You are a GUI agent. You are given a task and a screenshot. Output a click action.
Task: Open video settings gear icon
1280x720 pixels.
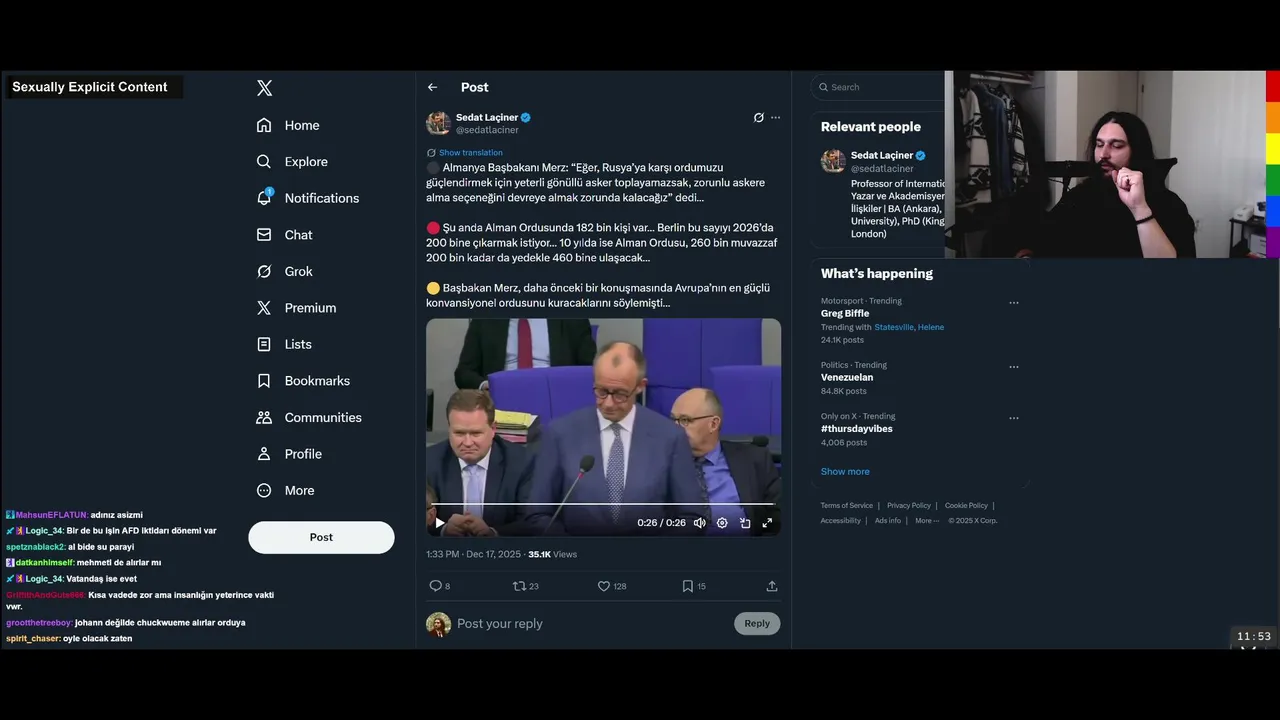tap(722, 523)
